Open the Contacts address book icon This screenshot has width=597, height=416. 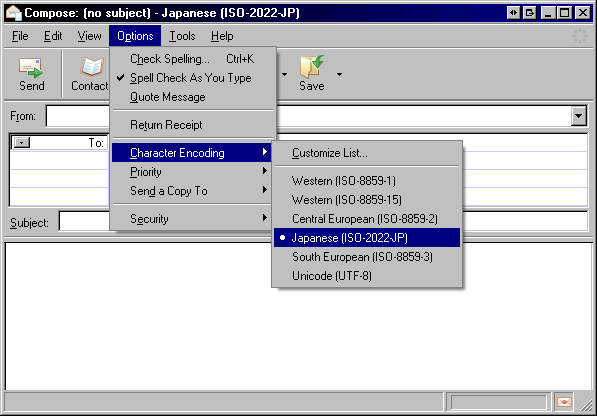tap(92, 67)
